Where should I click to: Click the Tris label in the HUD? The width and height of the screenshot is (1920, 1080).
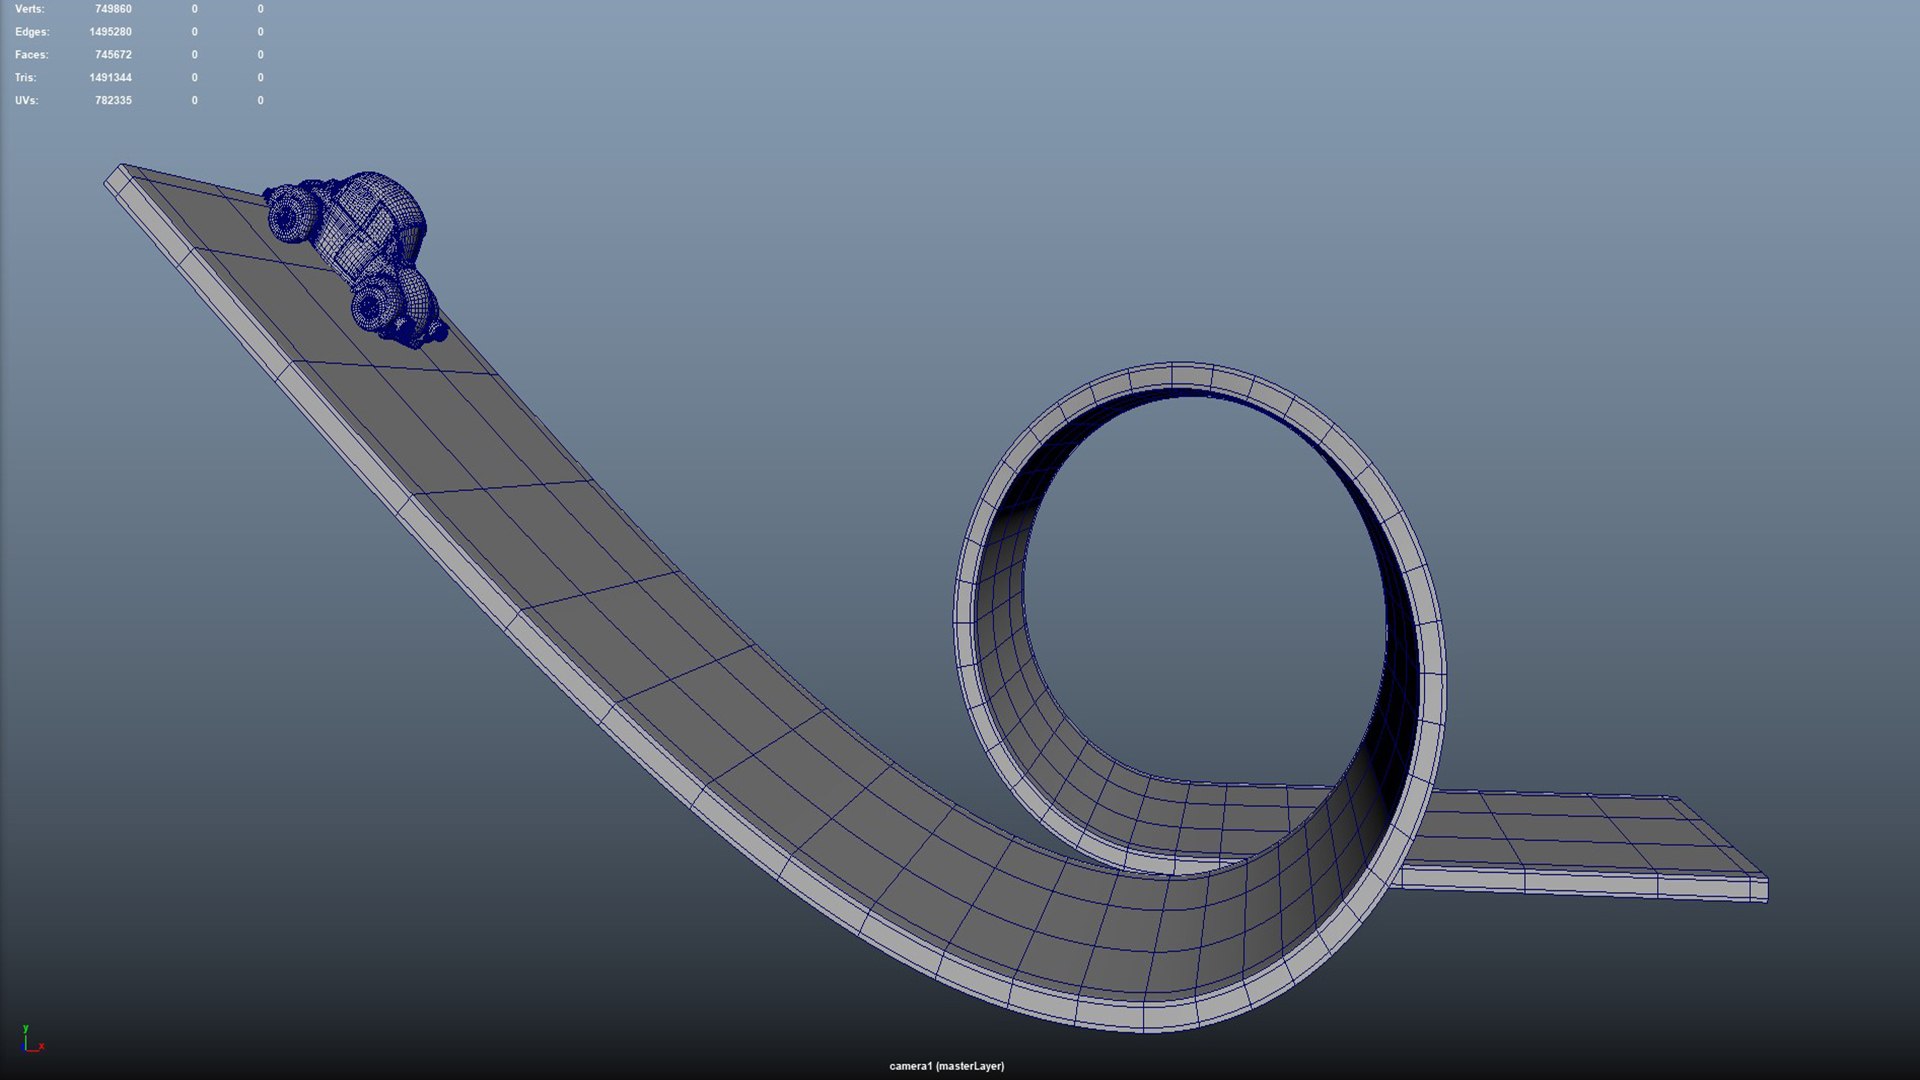coord(25,78)
